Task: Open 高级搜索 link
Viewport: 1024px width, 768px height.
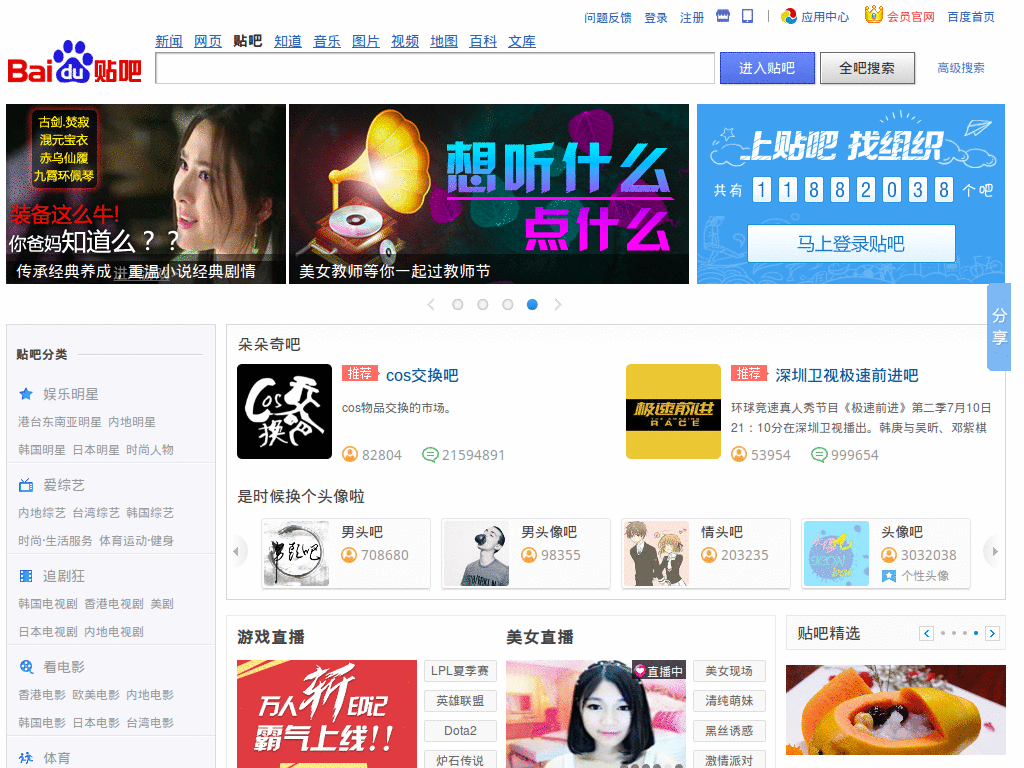Action: tap(961, 67)
